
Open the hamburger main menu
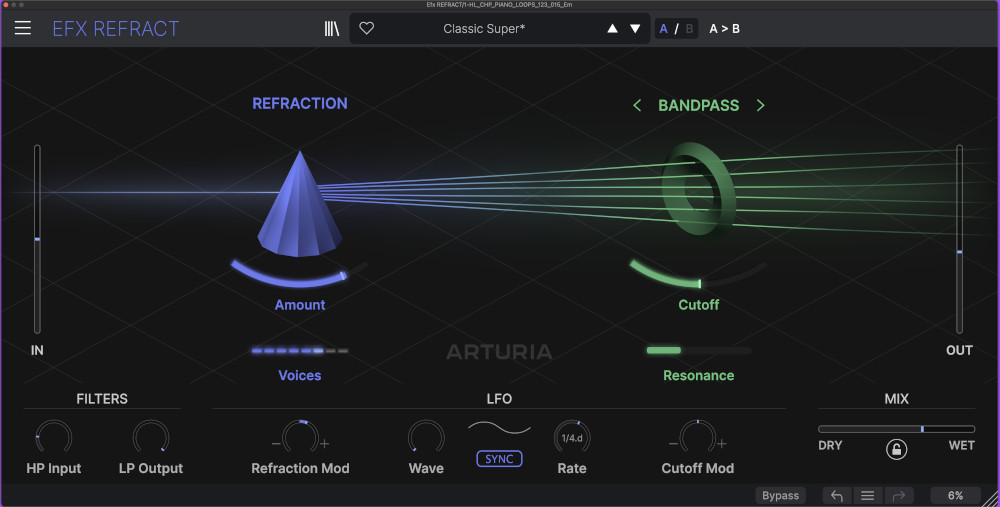click(22, 28)
